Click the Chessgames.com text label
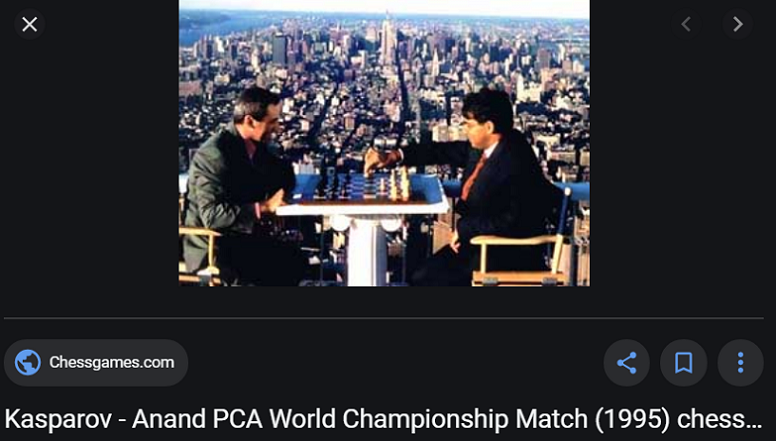The image size is (776, 441). point(112,363)
